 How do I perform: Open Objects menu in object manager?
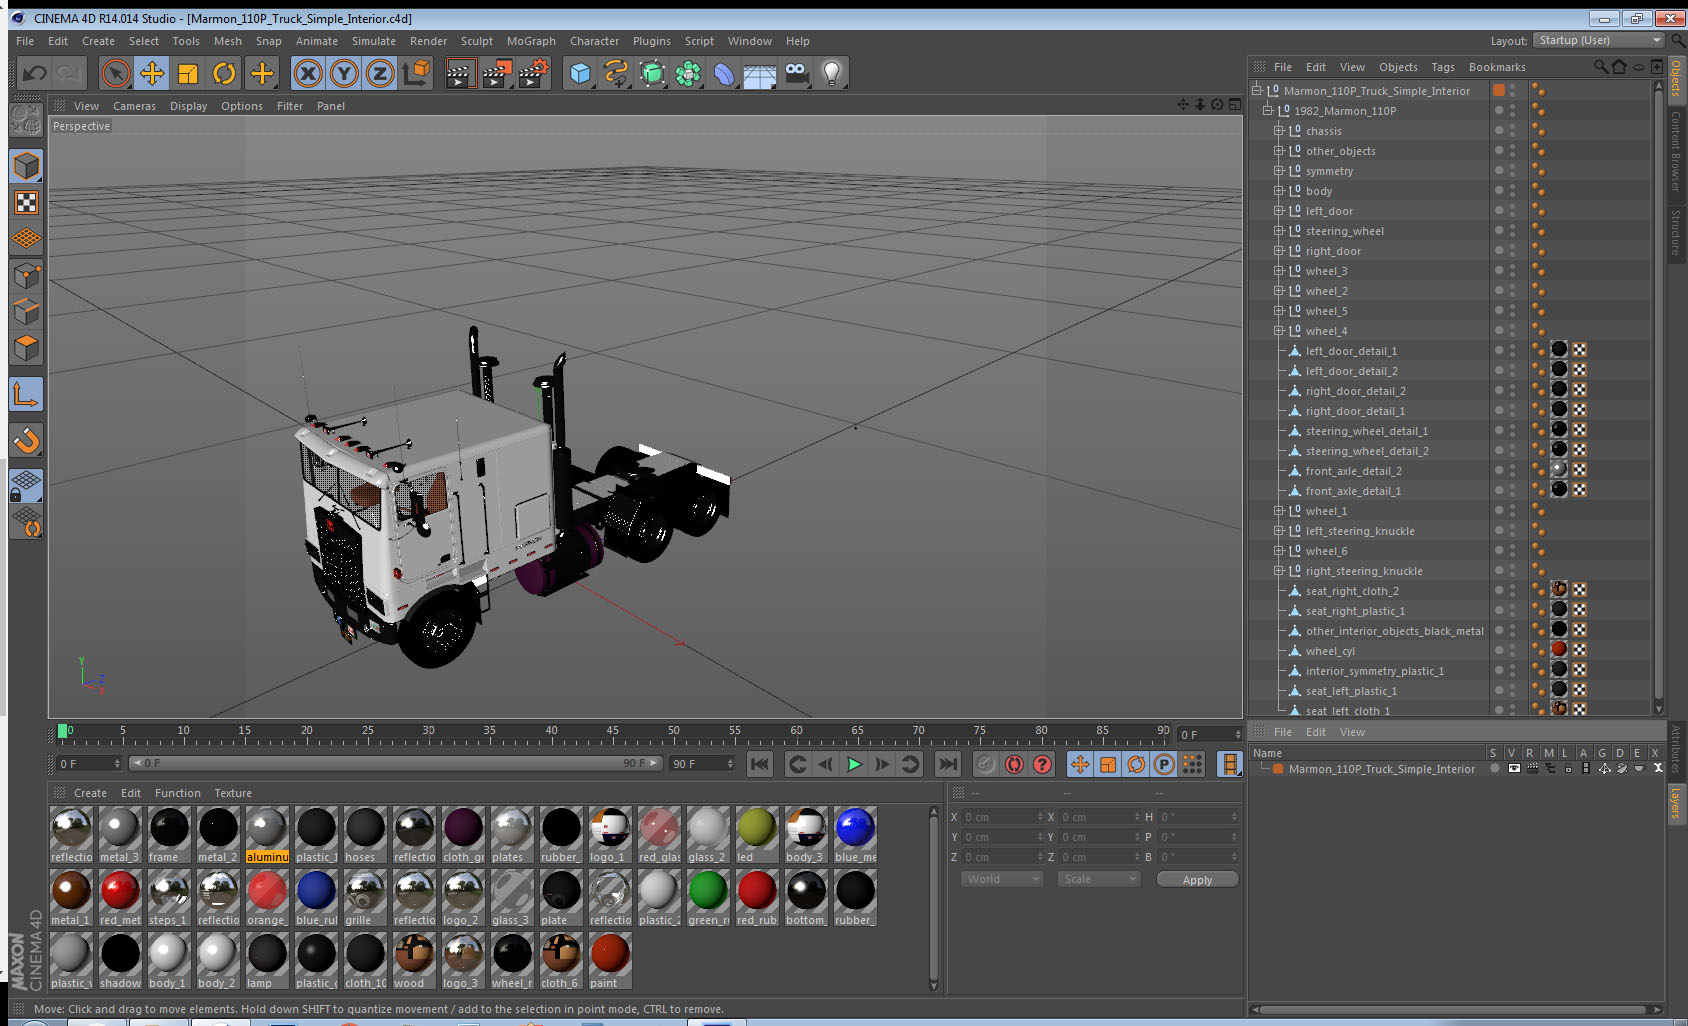tap(1398, 67)
